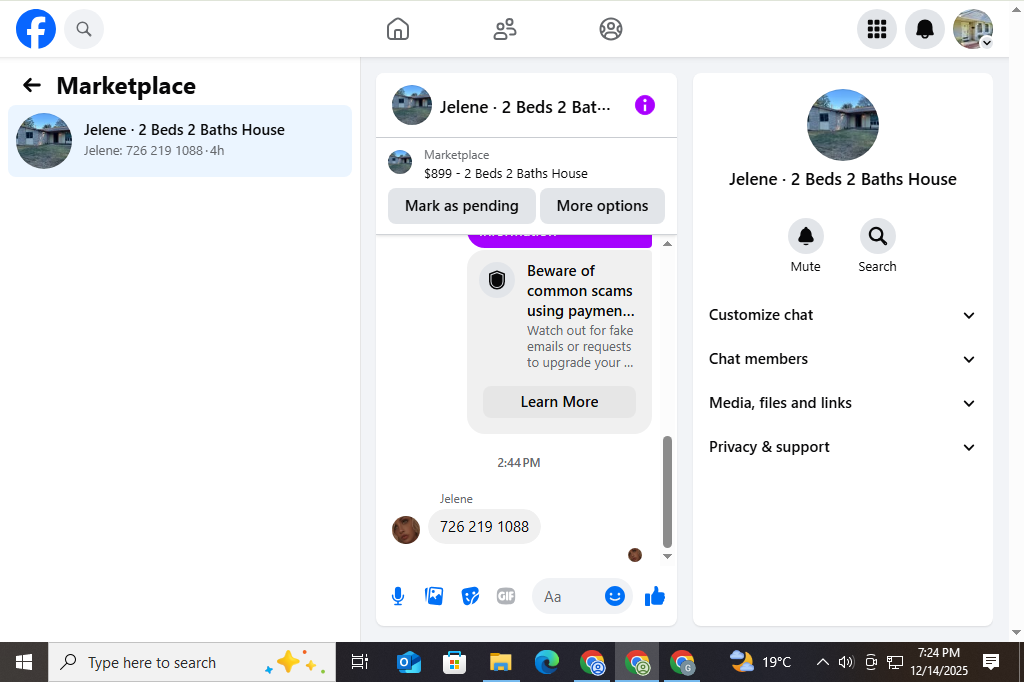Open the Windows notification center icon
Viewport: 1024px width, 682px height.
(x=991, y=662)
